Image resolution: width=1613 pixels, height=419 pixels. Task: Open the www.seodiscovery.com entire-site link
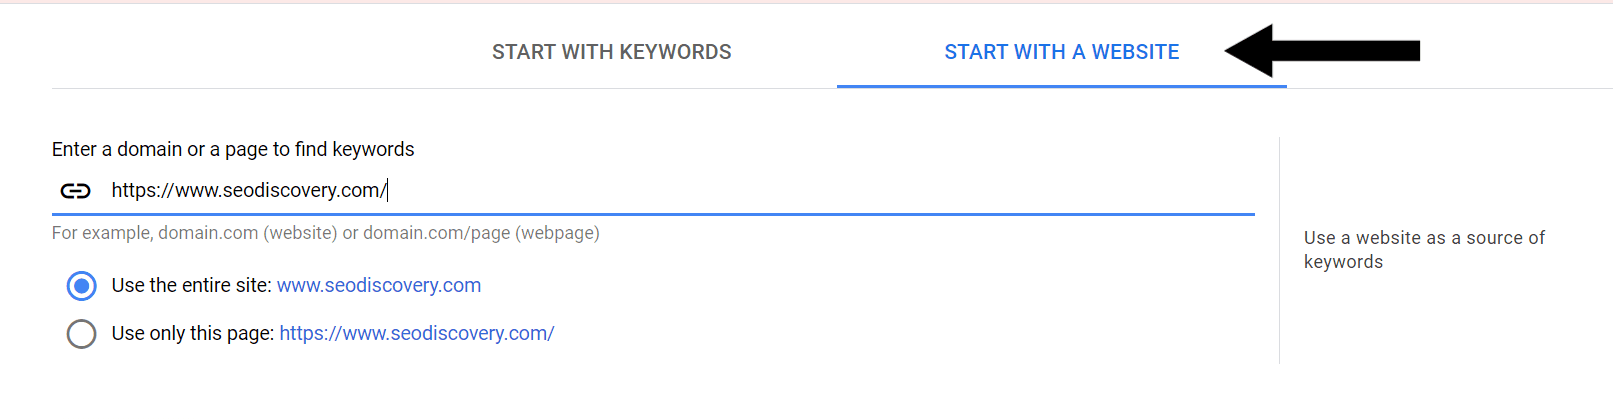[x=379, y=285]
